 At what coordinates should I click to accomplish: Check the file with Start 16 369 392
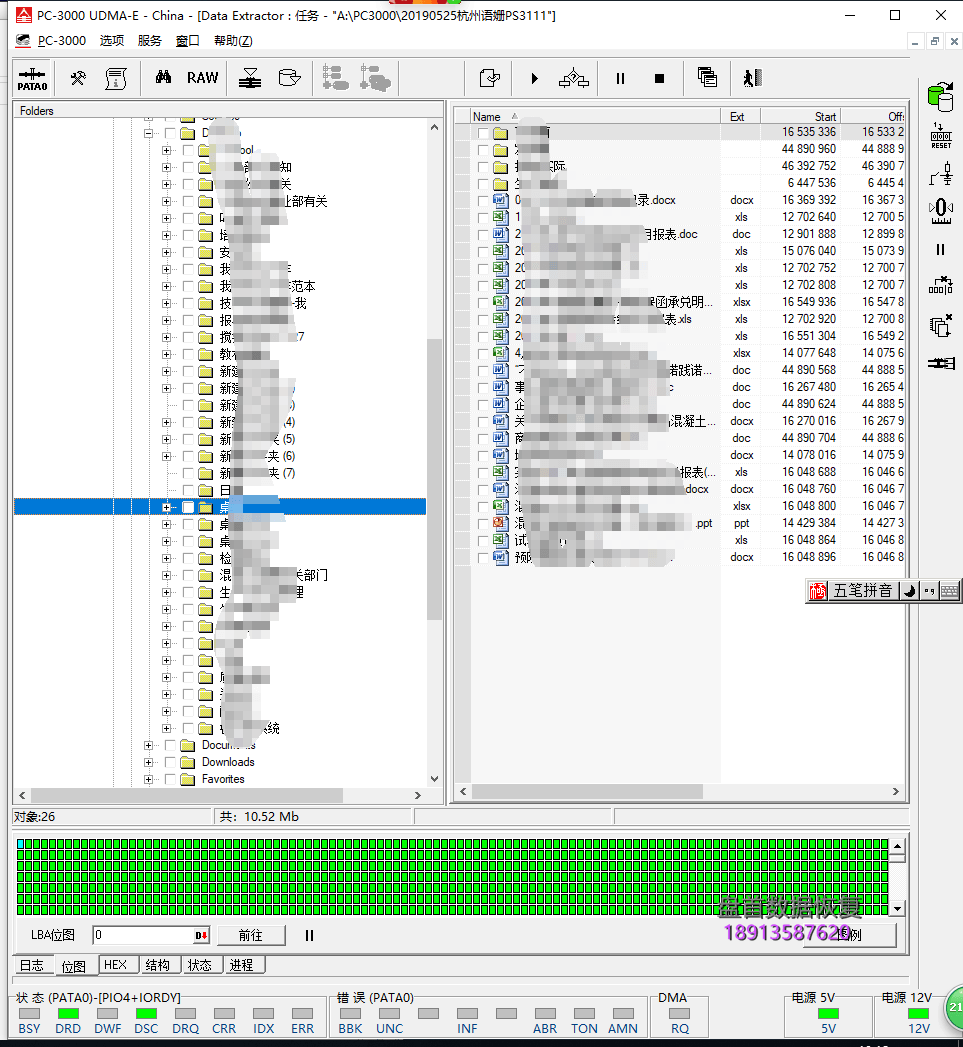[483, 200]
